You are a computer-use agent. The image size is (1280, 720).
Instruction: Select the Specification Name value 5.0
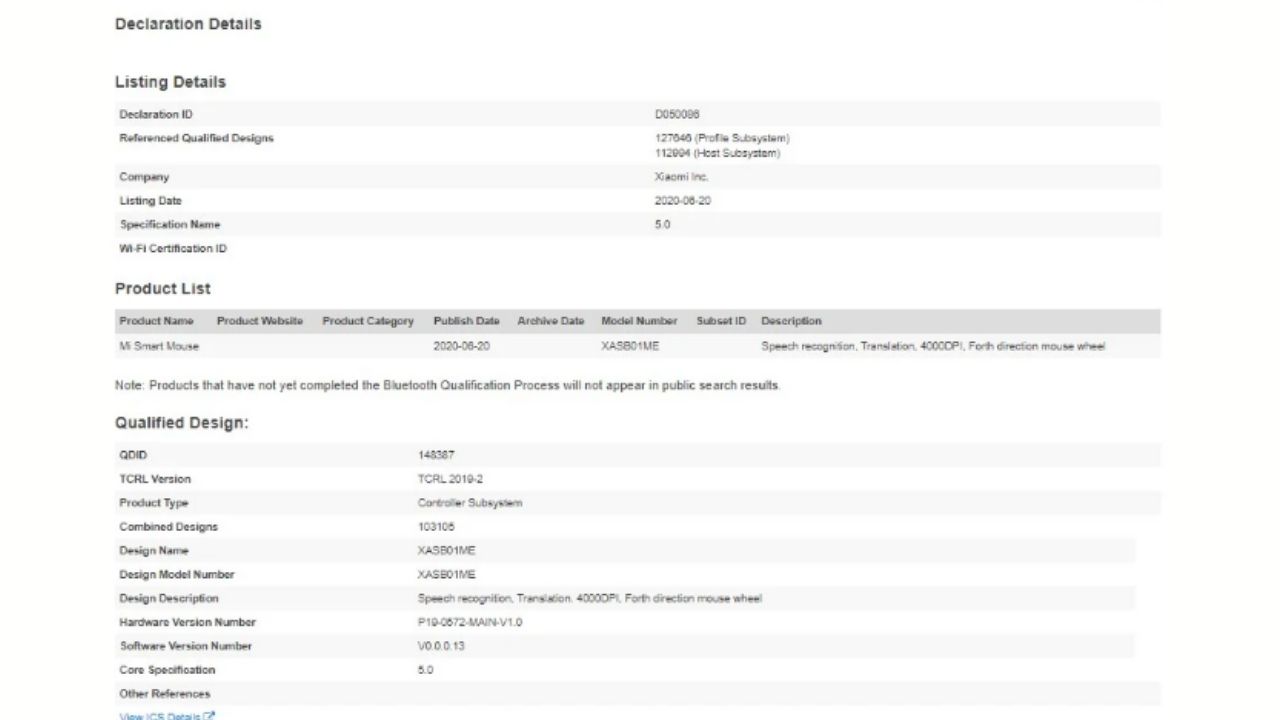click(x=662, y=225)
